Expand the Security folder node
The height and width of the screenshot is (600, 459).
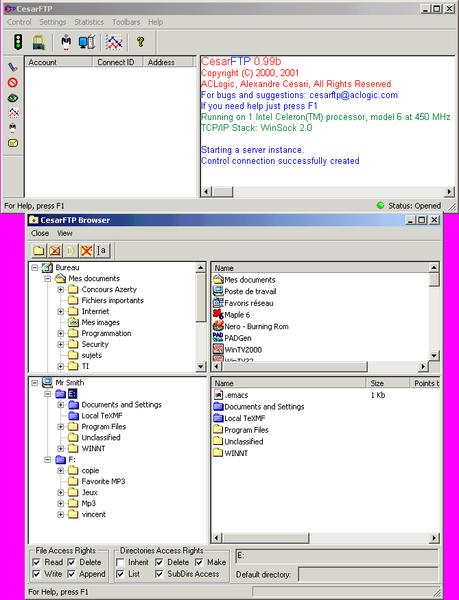60,344
